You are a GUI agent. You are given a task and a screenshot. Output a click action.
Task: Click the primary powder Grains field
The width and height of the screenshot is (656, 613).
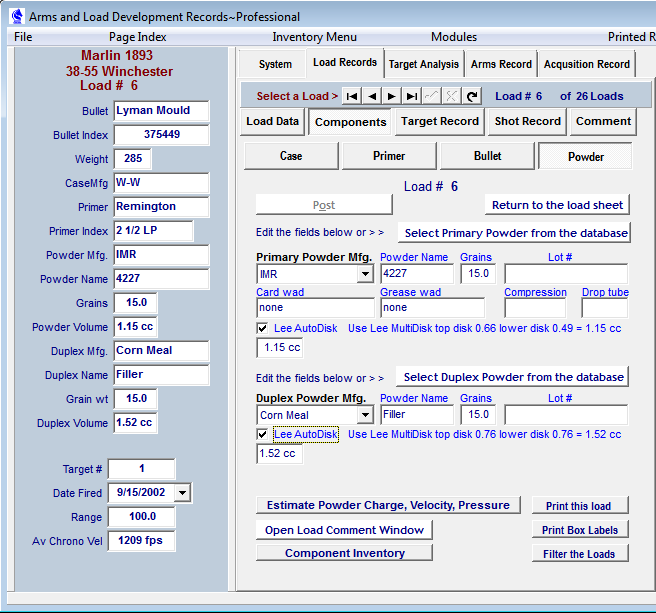479,274
